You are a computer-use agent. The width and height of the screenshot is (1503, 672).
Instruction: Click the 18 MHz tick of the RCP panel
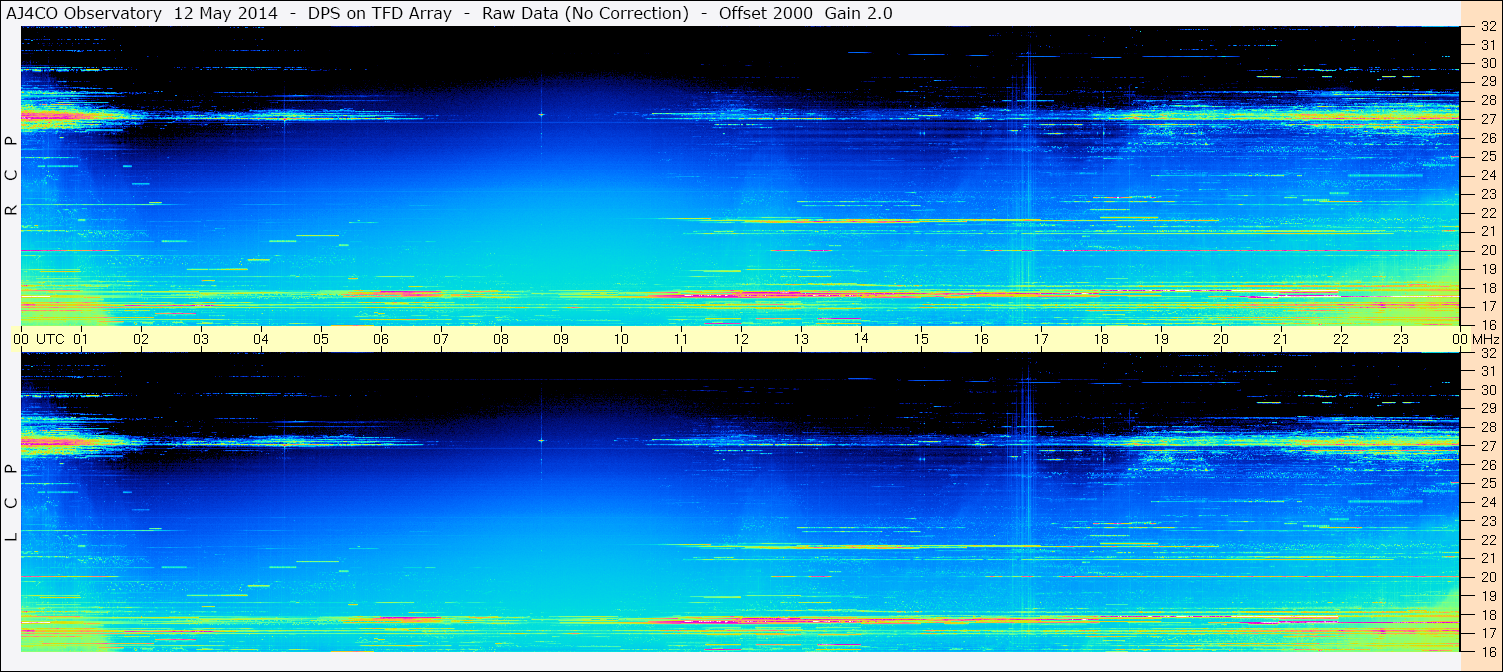point(1487,288)
